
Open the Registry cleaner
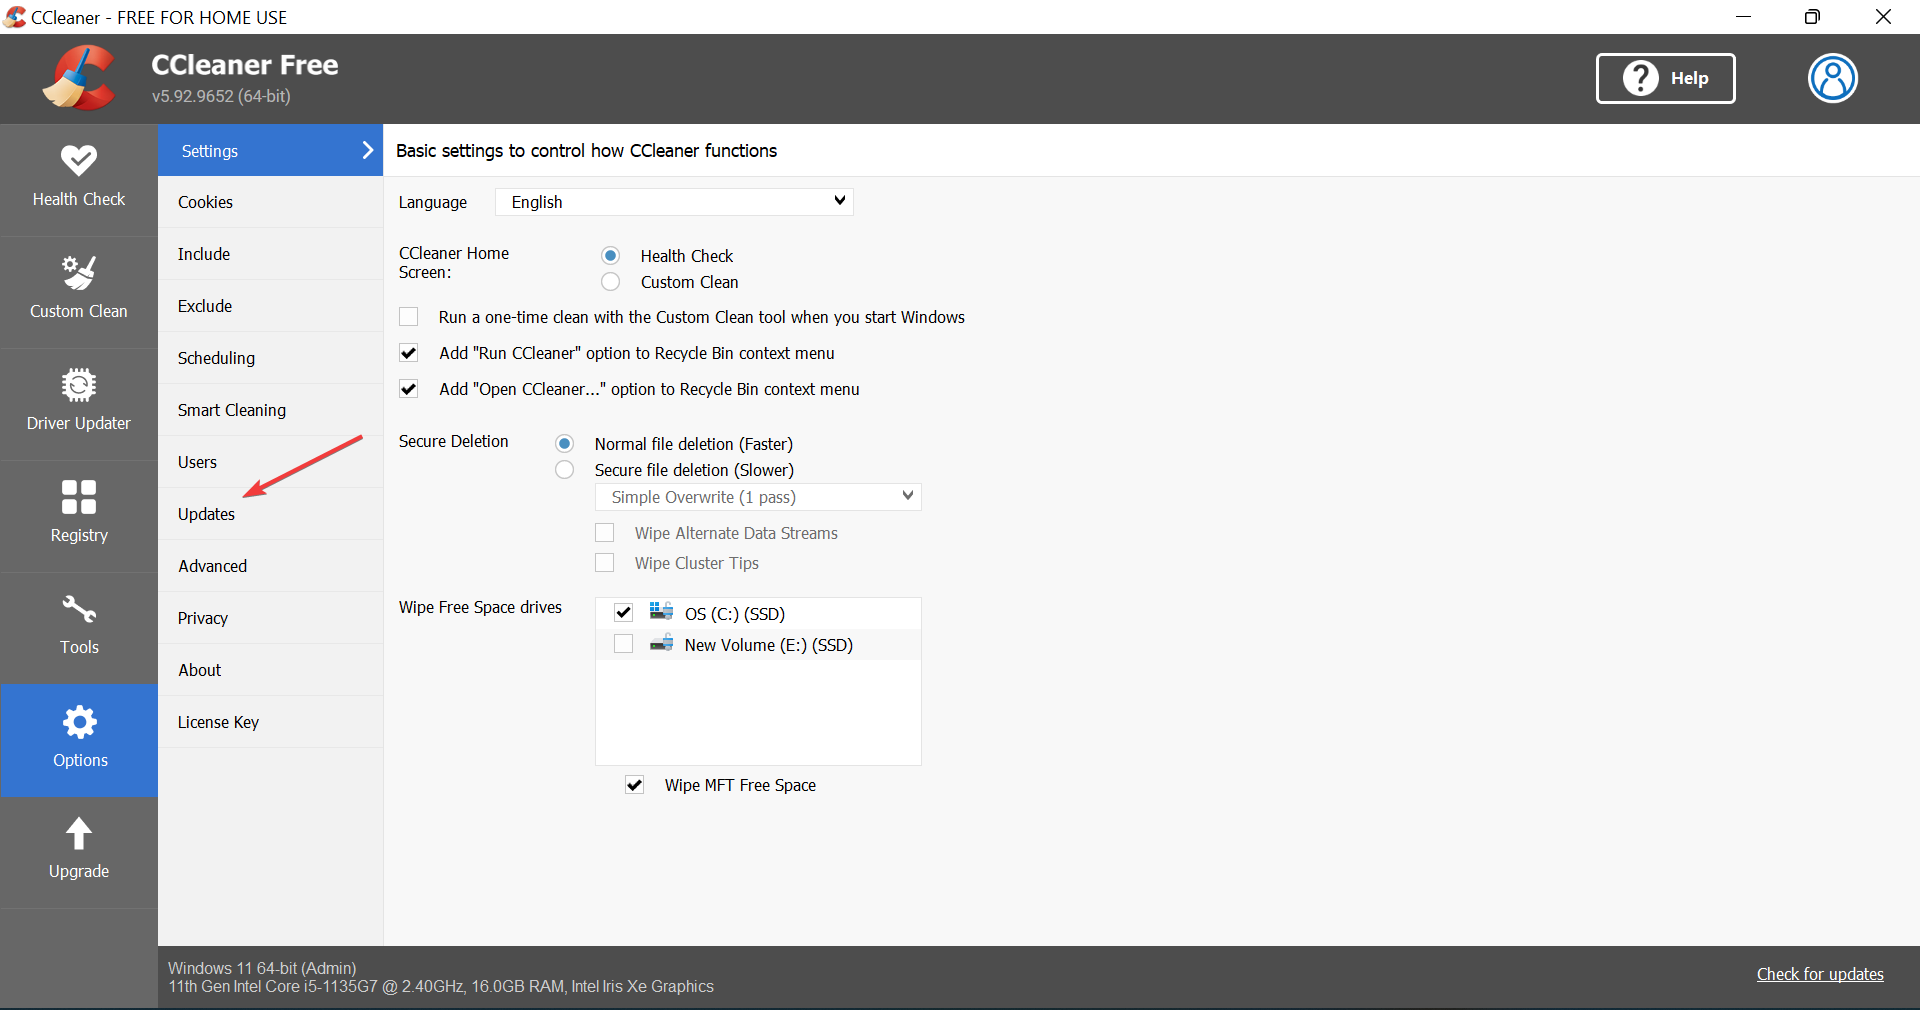(x=79, y=516)
